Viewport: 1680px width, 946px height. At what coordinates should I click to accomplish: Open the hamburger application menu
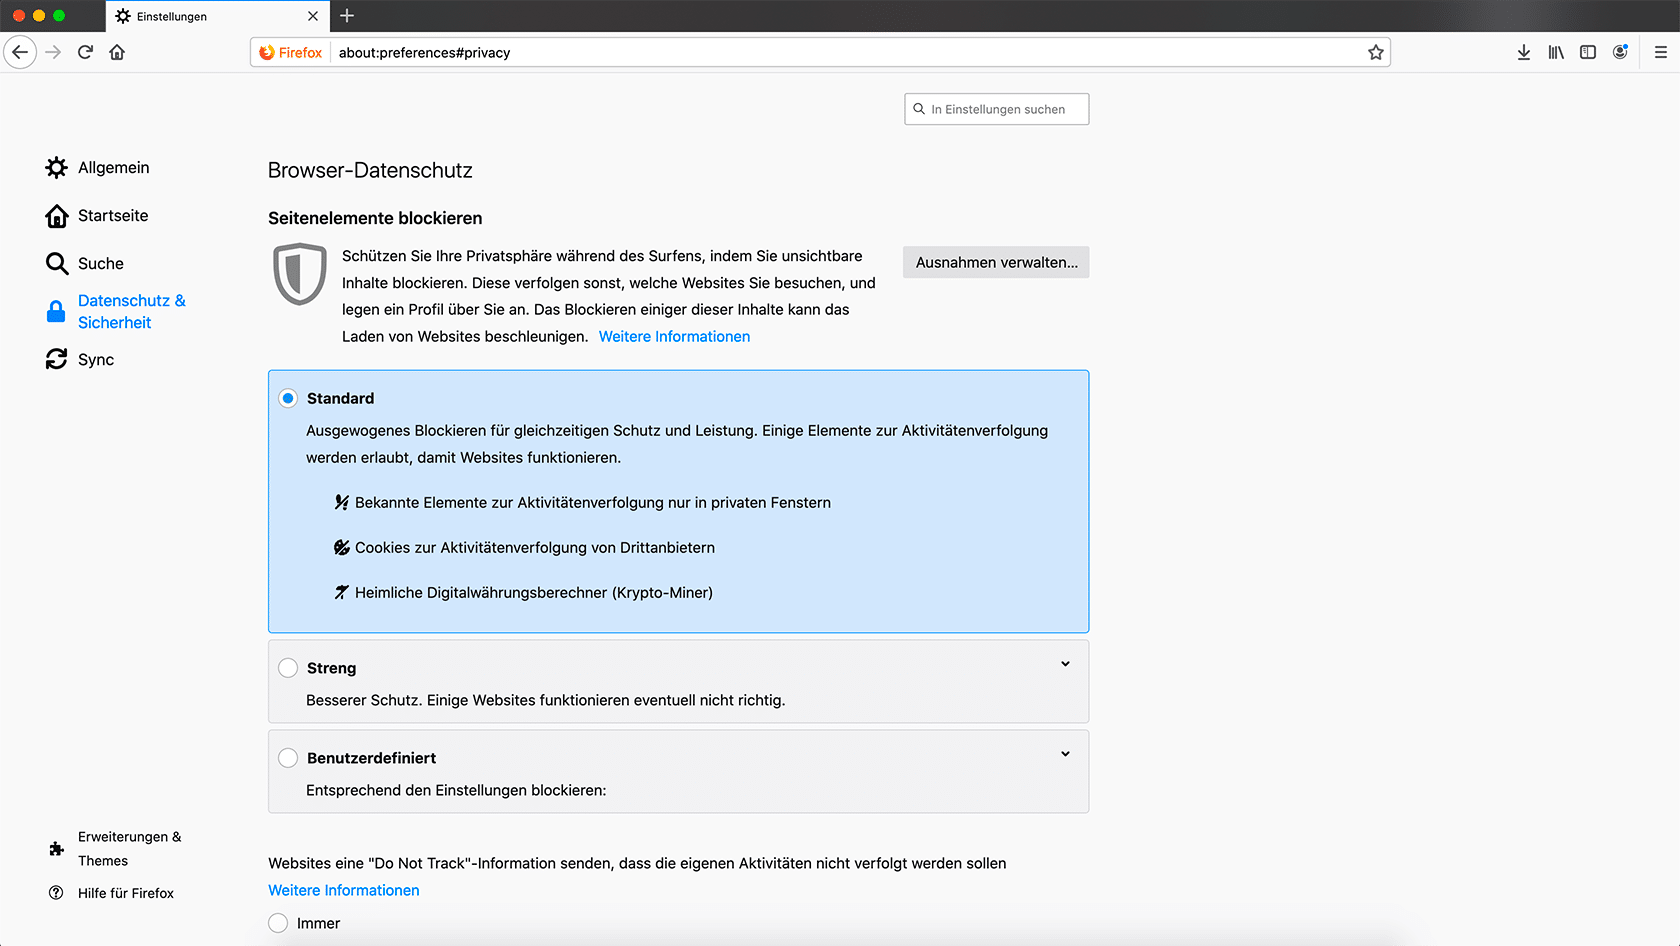coord(1660,52)
